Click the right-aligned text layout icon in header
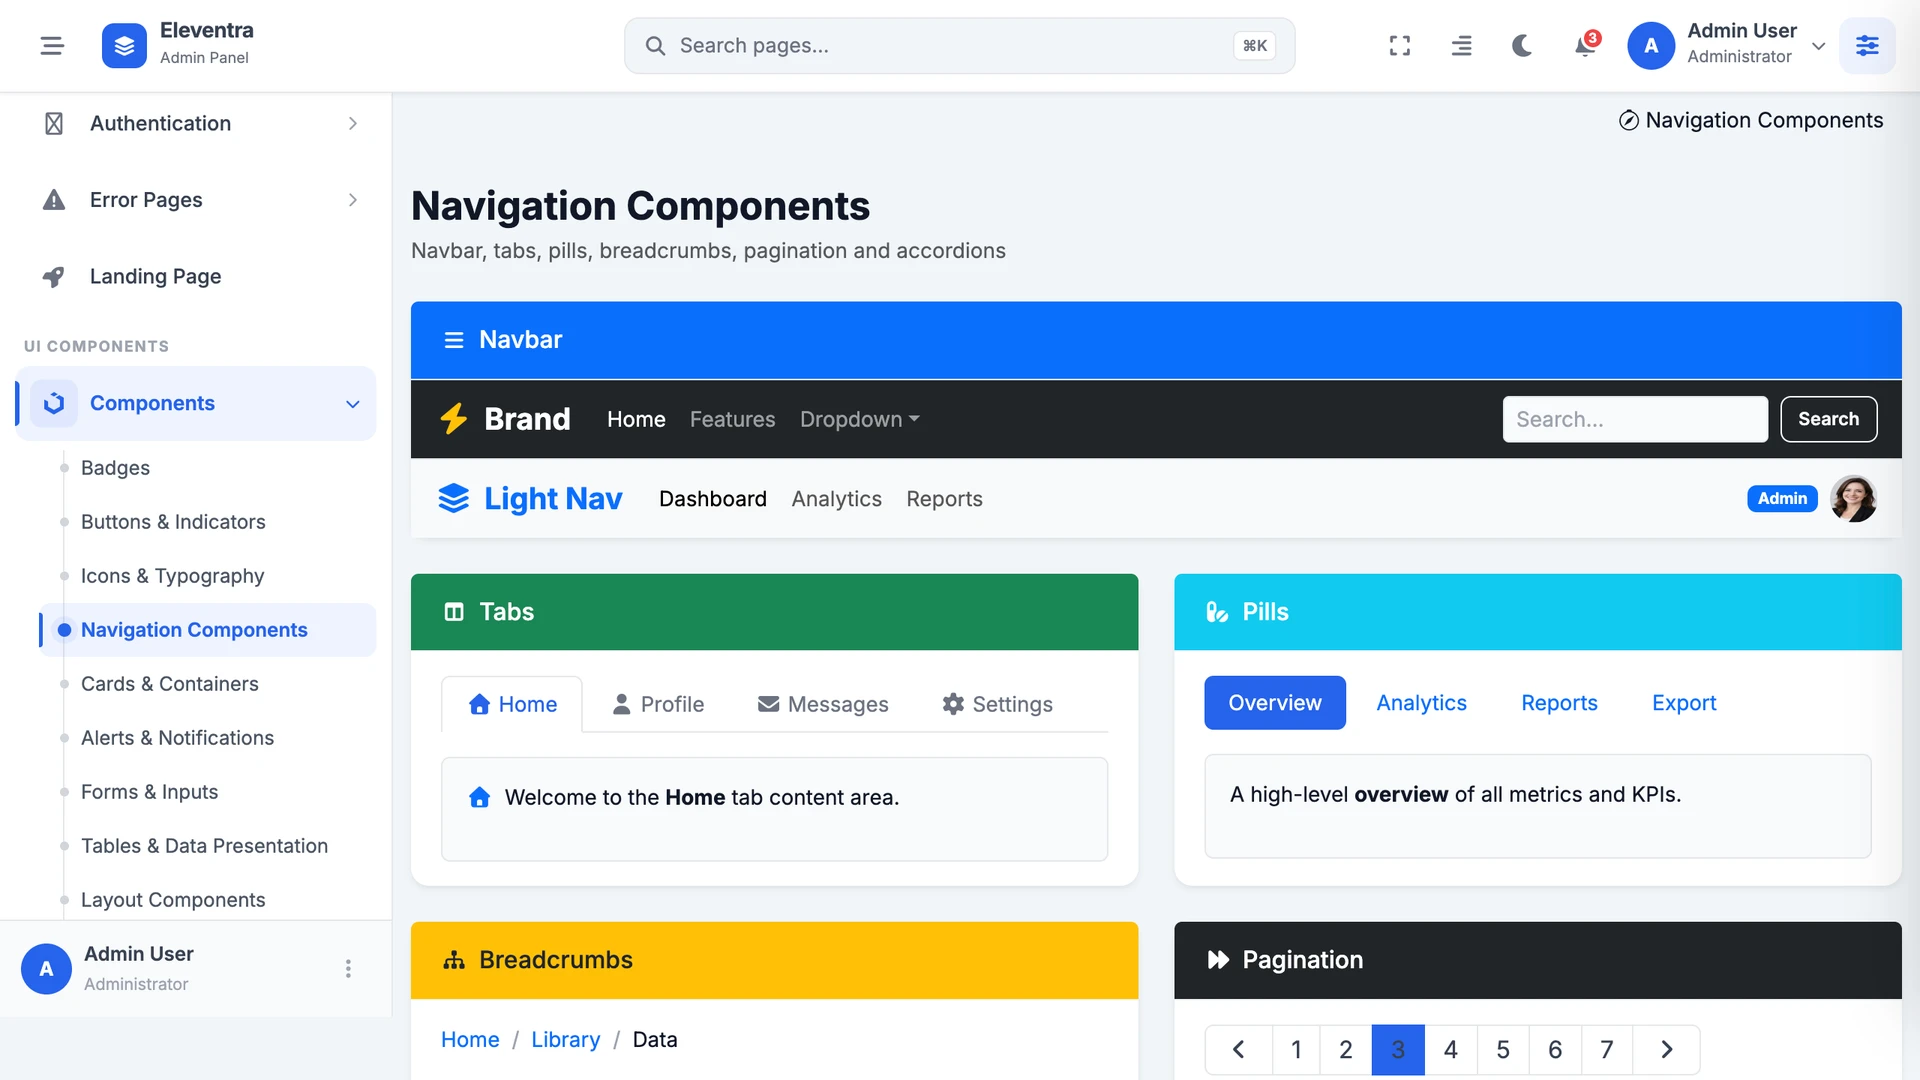This screenshot has width=1920, height=1080. pos(1461,46)
